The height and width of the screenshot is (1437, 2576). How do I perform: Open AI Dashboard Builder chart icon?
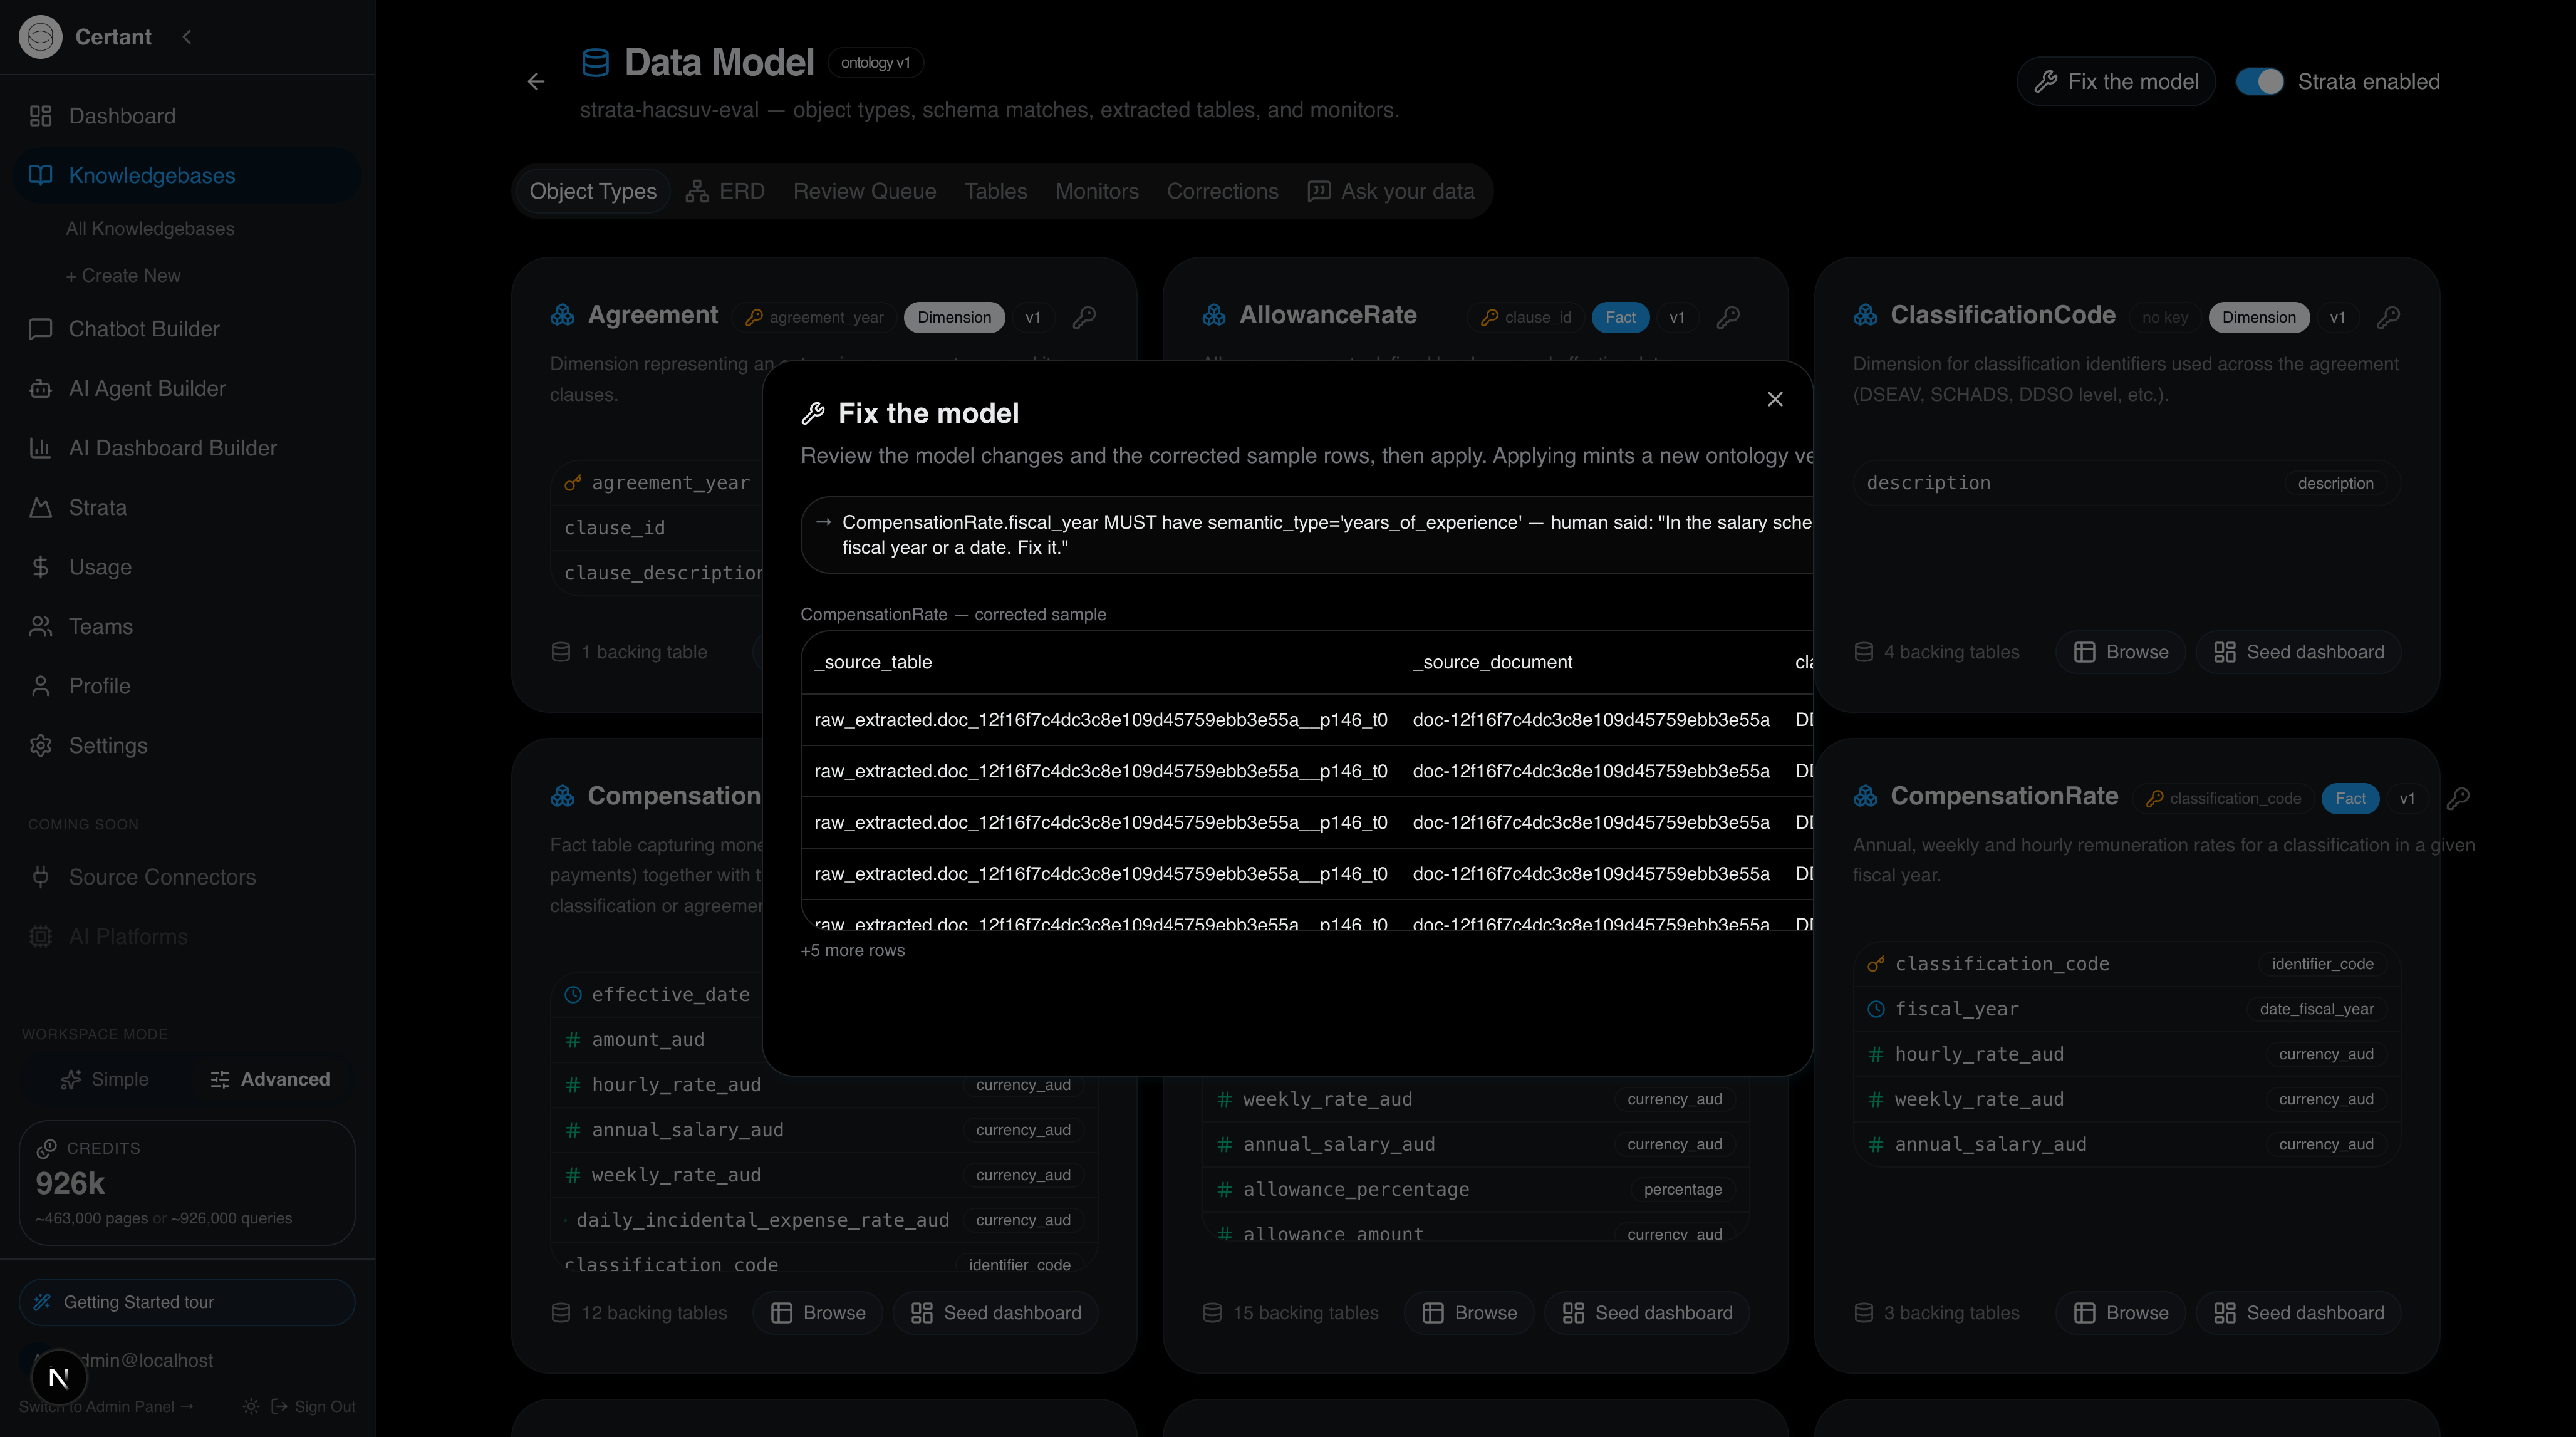coord(40,448)
